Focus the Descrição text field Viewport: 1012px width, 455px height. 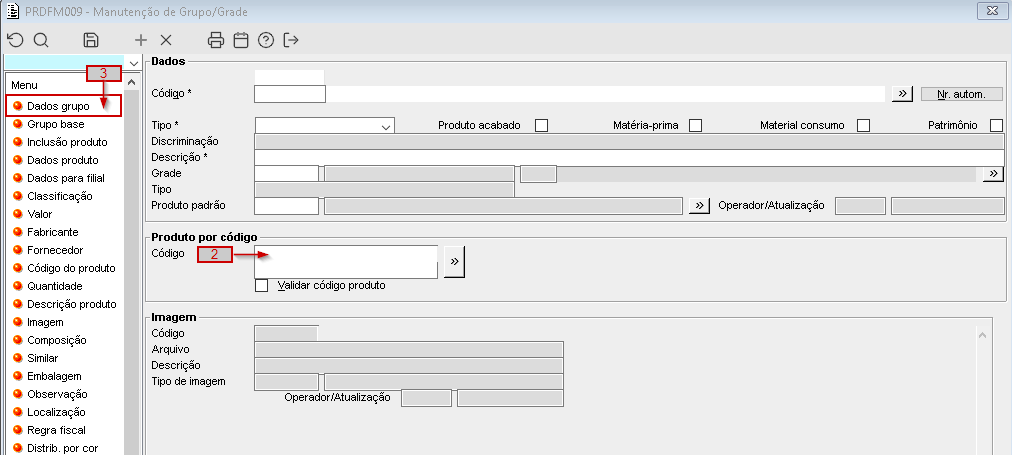[629, 157]
